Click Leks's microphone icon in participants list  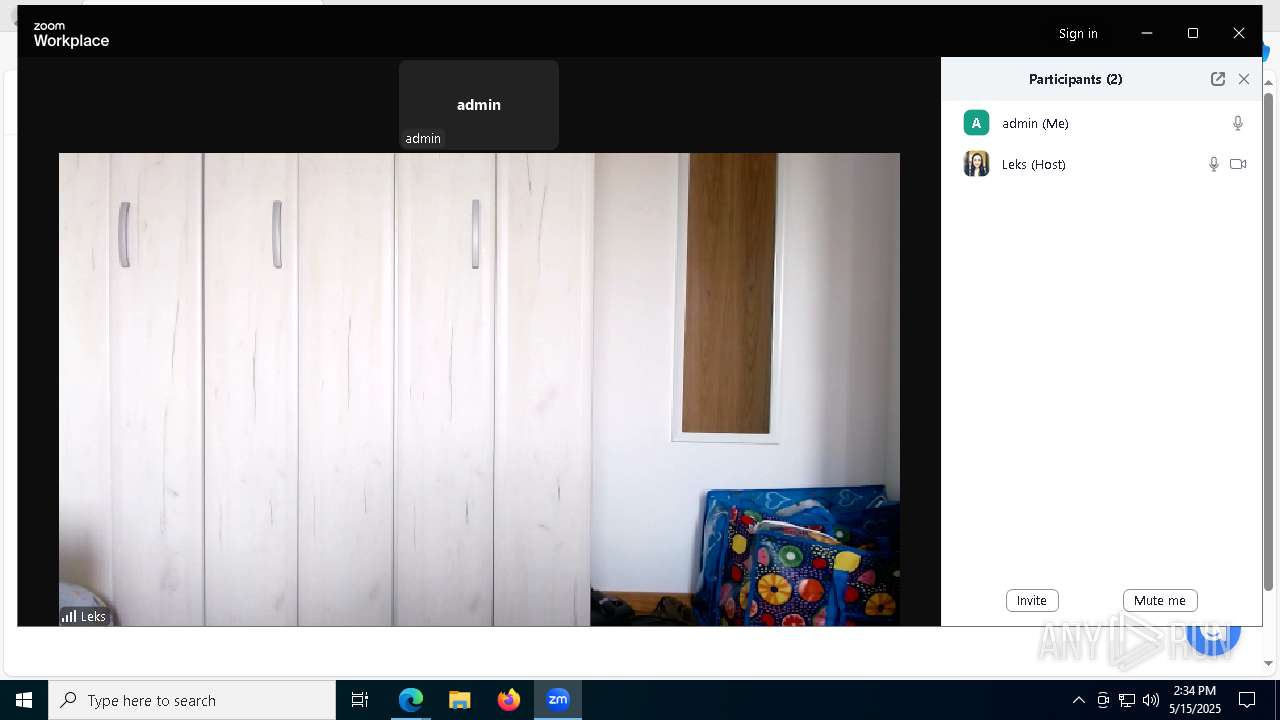coord(1214,164)
